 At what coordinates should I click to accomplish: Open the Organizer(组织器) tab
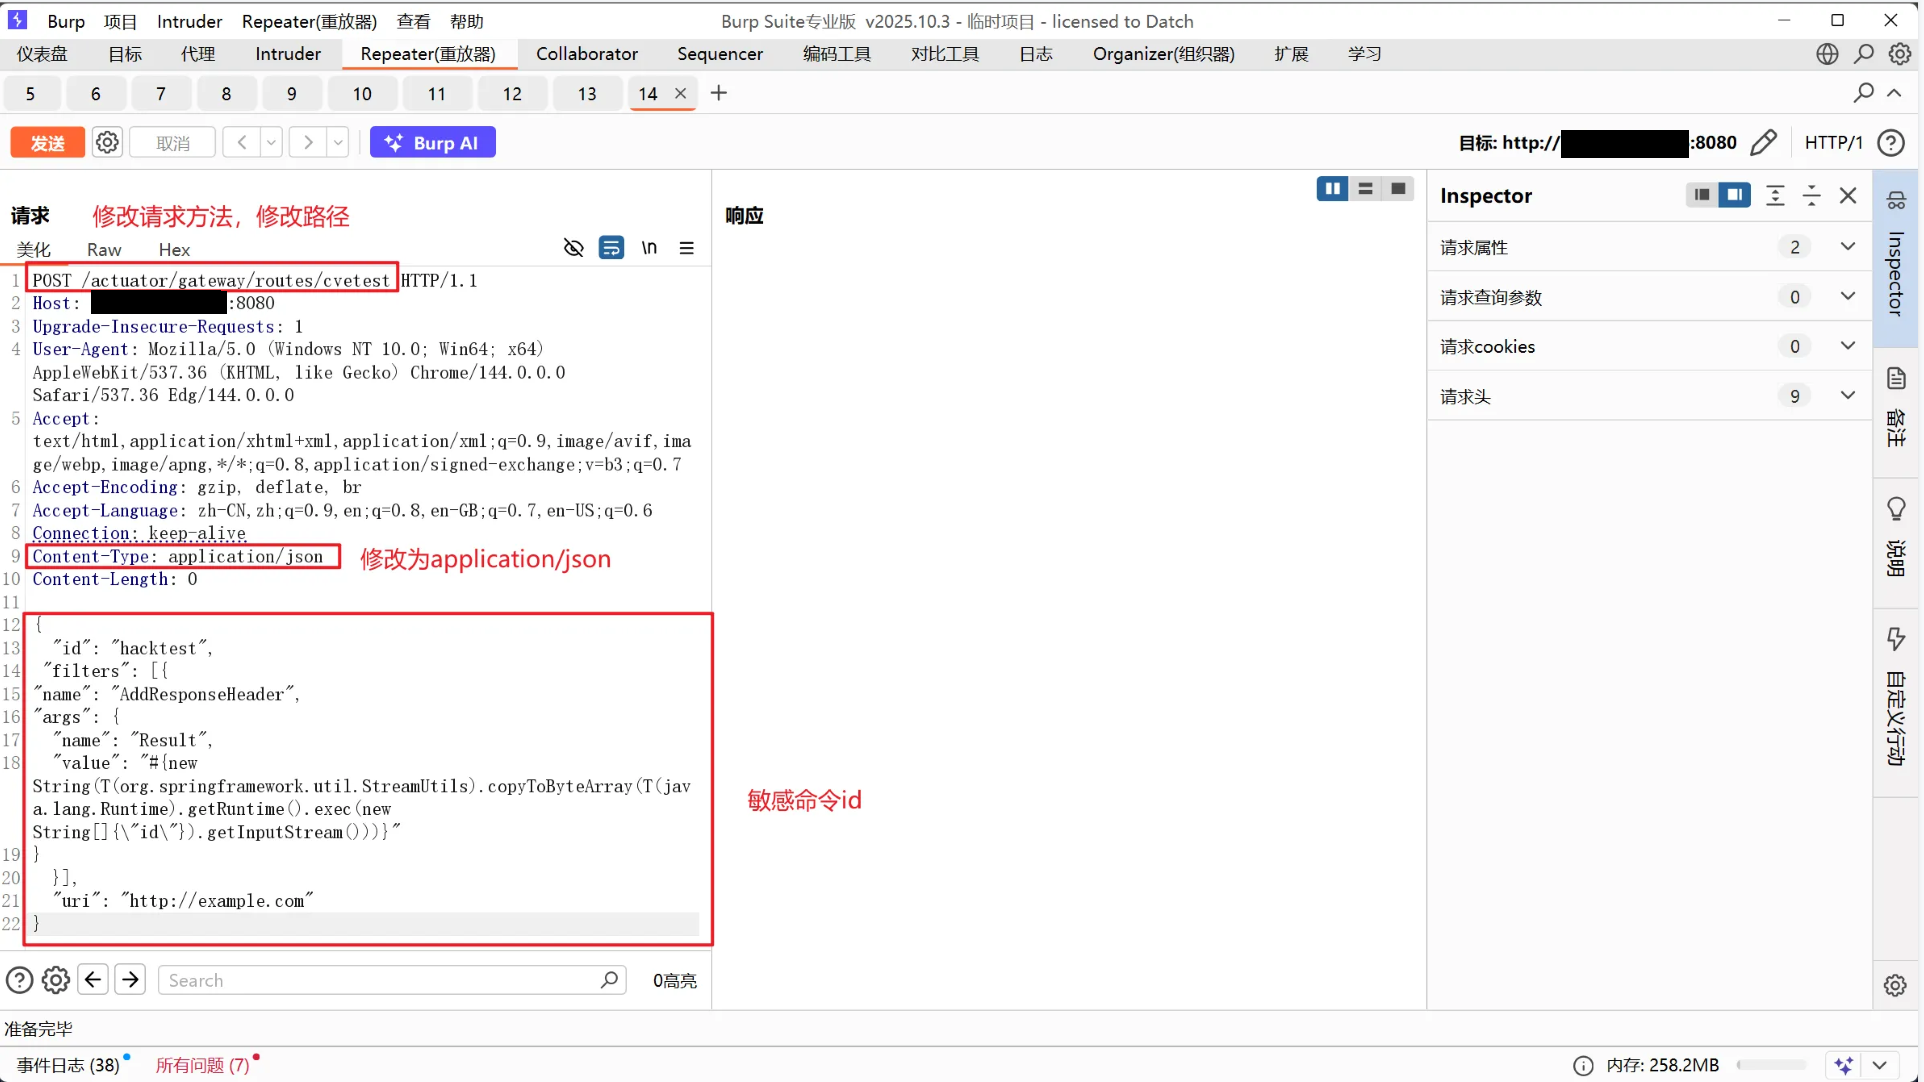click(1163, 54)
